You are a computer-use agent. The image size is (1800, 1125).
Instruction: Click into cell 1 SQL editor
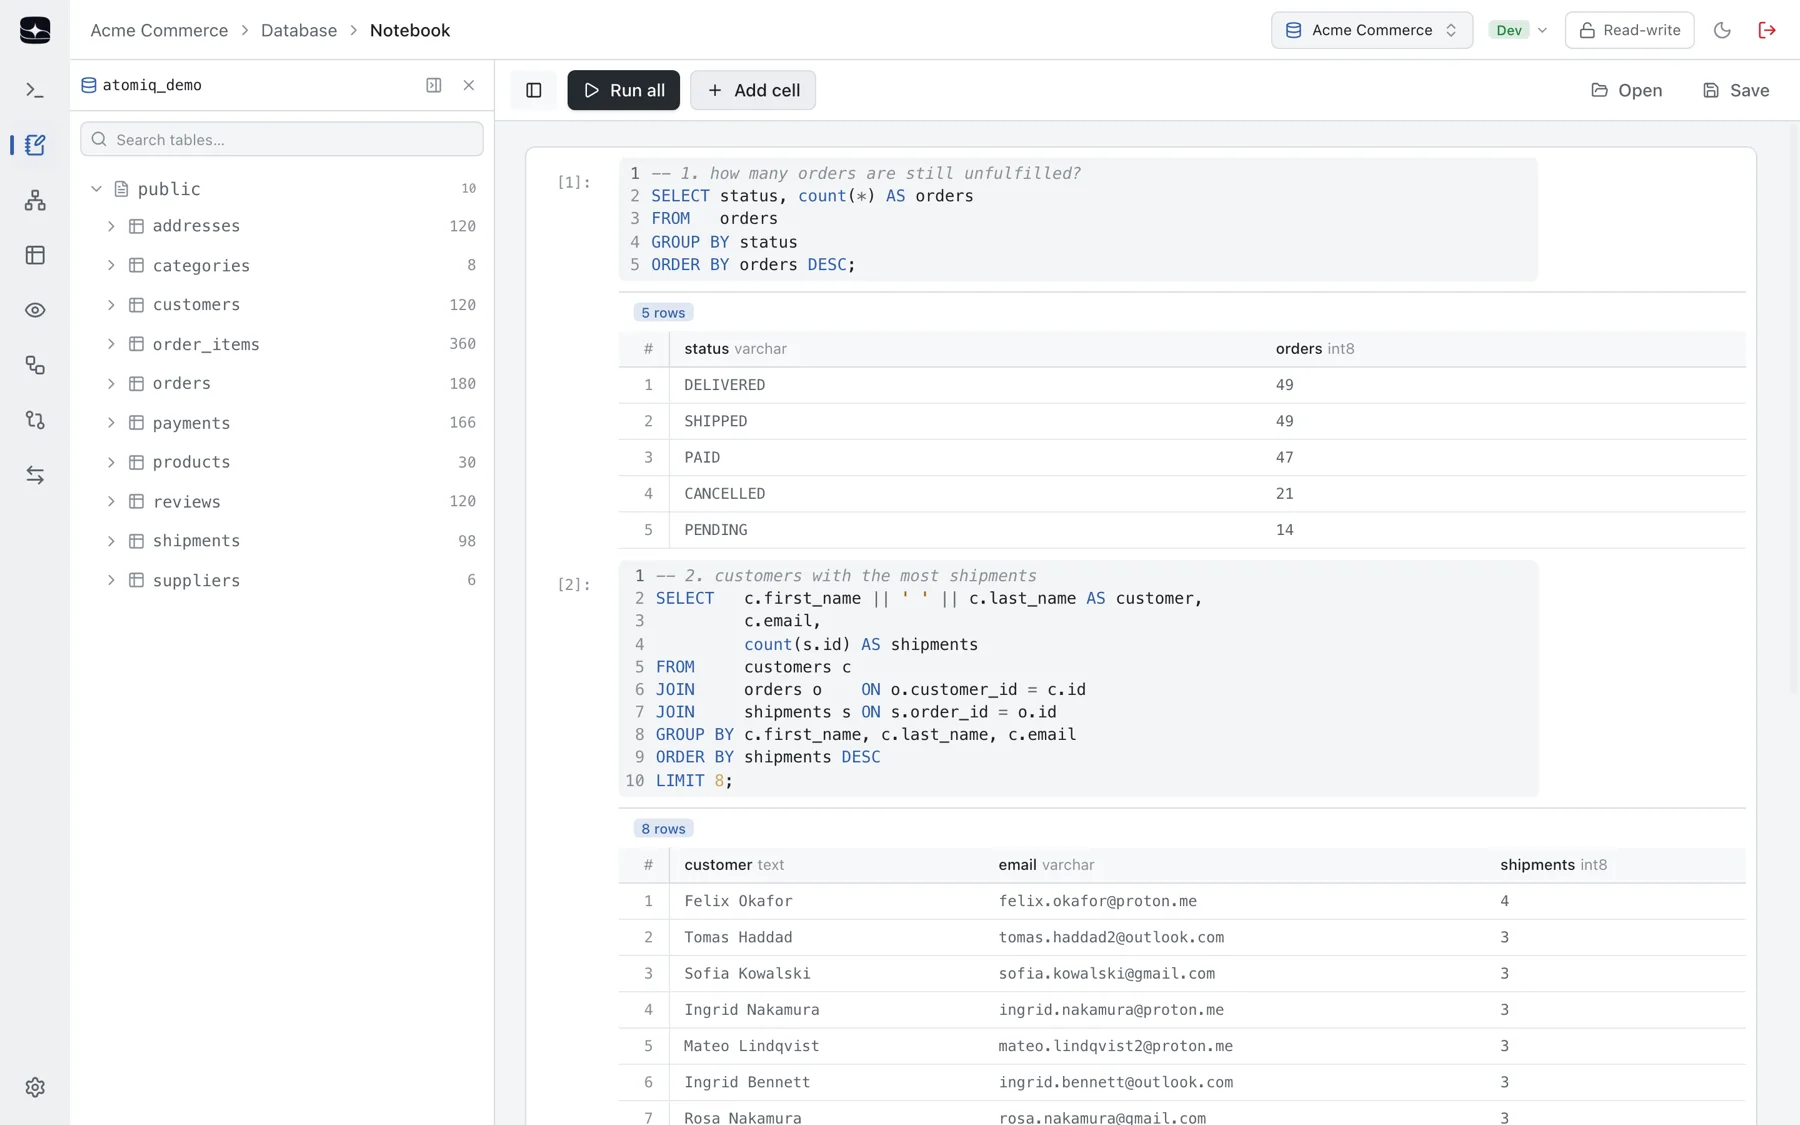[x=1078, y=219]
